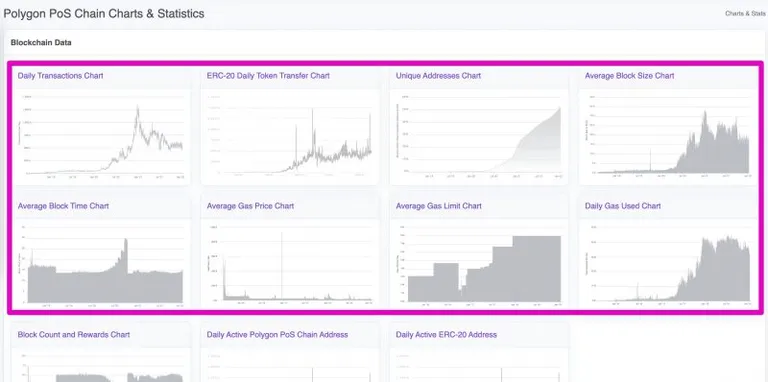
Task: Open the Daily Active ERC-20 Address link
Action: click(x=446, y=334)
